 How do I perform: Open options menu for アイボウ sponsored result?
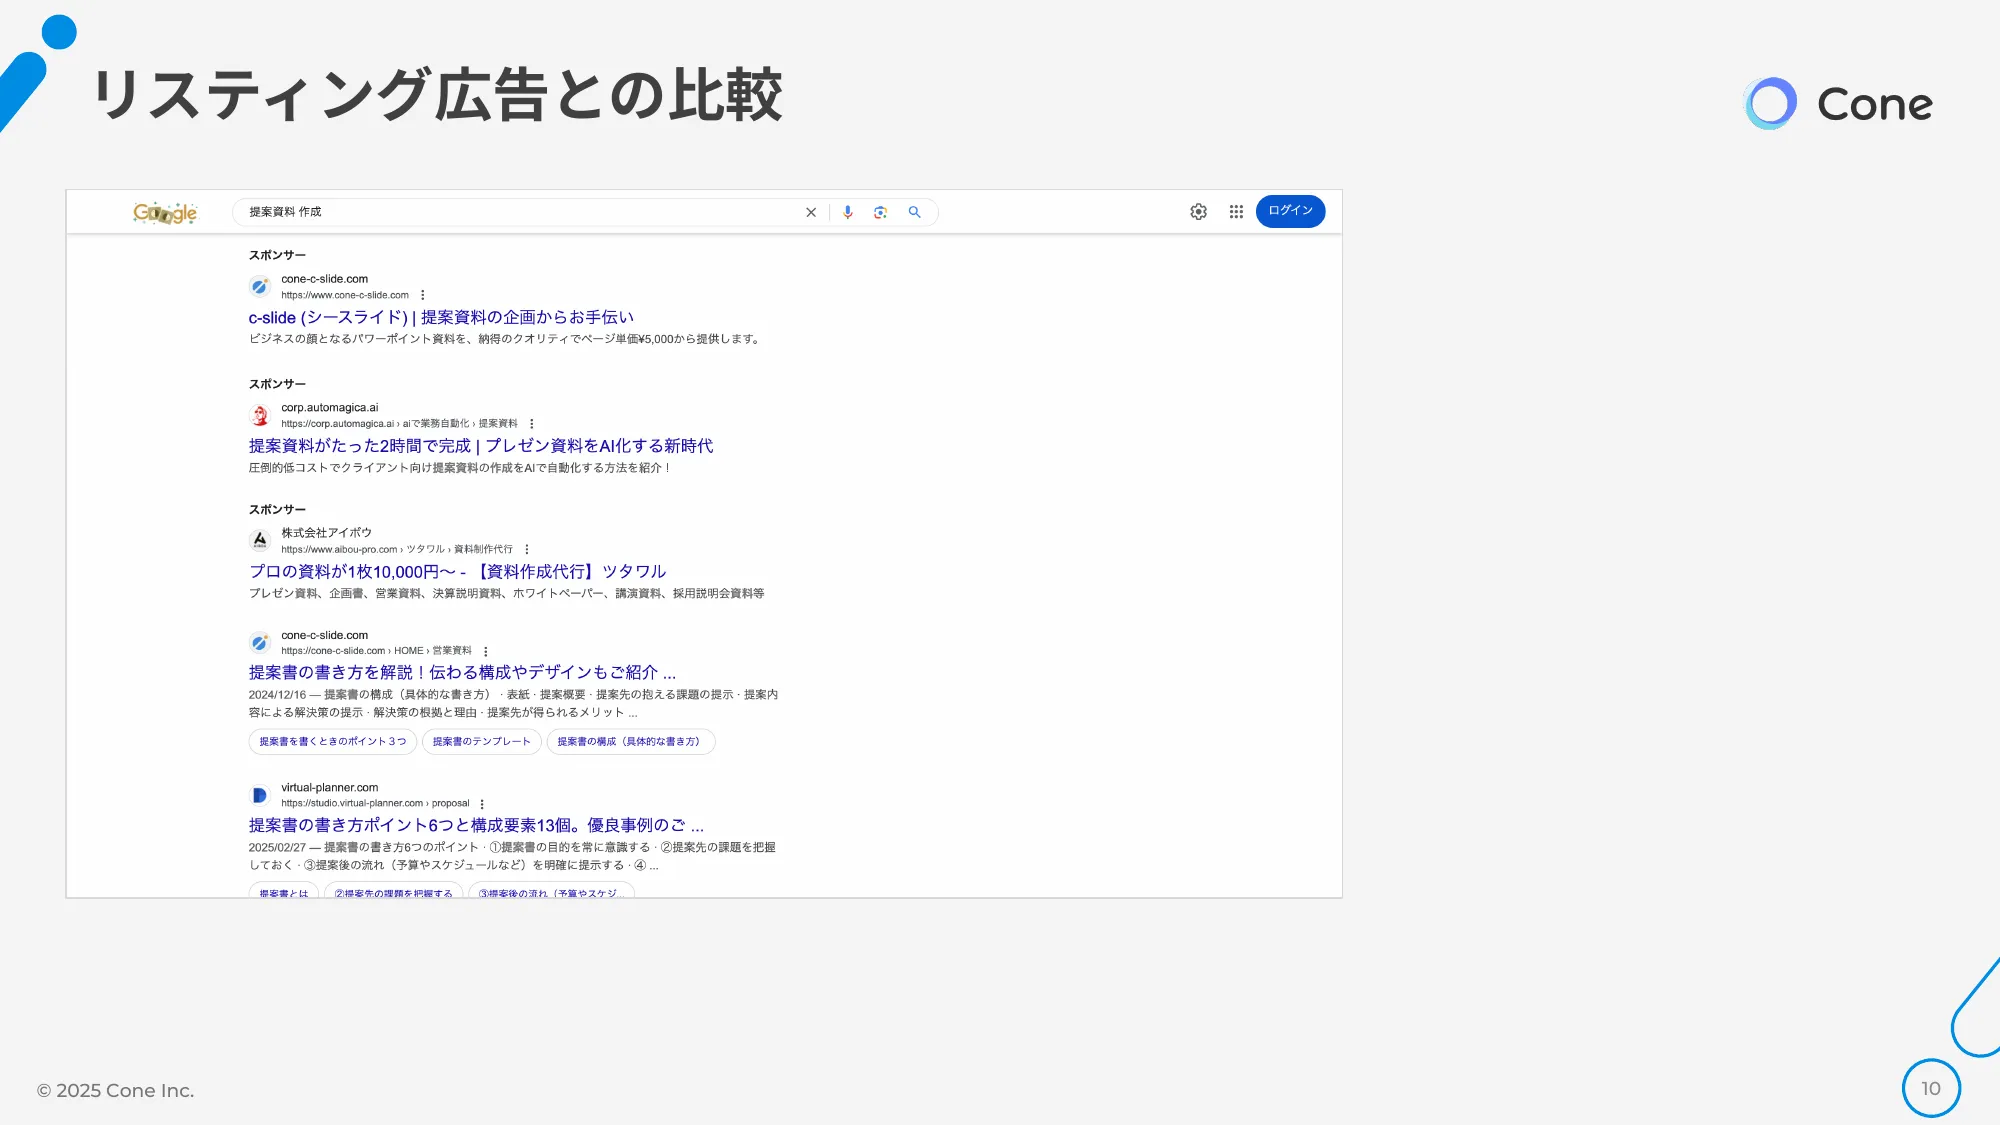coord(527,548)
